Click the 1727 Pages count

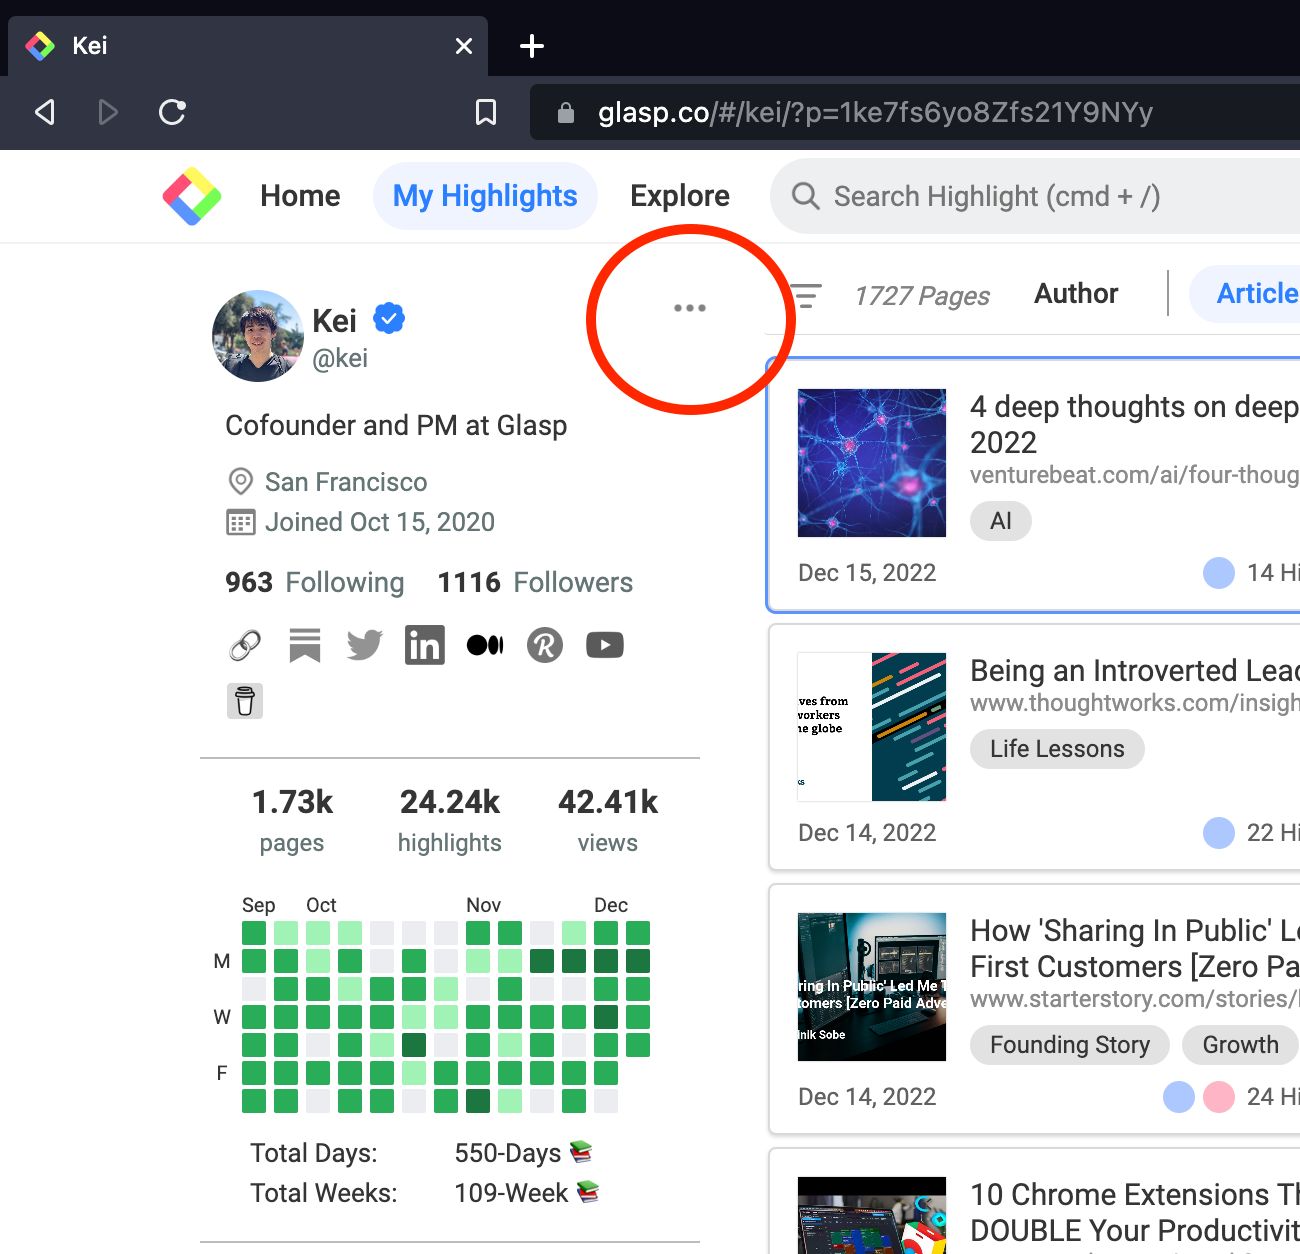point(922,296)
